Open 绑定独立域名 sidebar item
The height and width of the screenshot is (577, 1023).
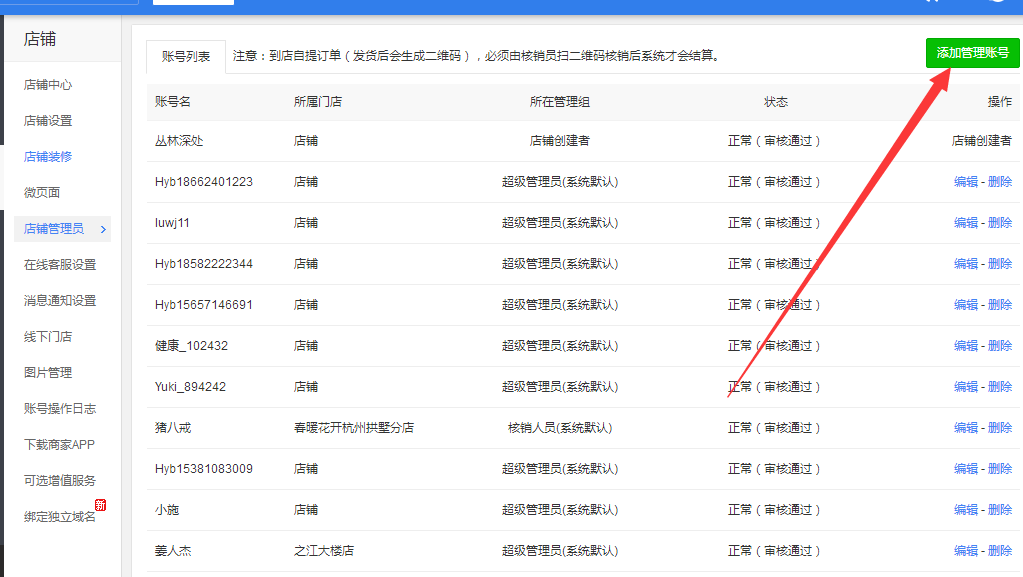pos(60,517)
